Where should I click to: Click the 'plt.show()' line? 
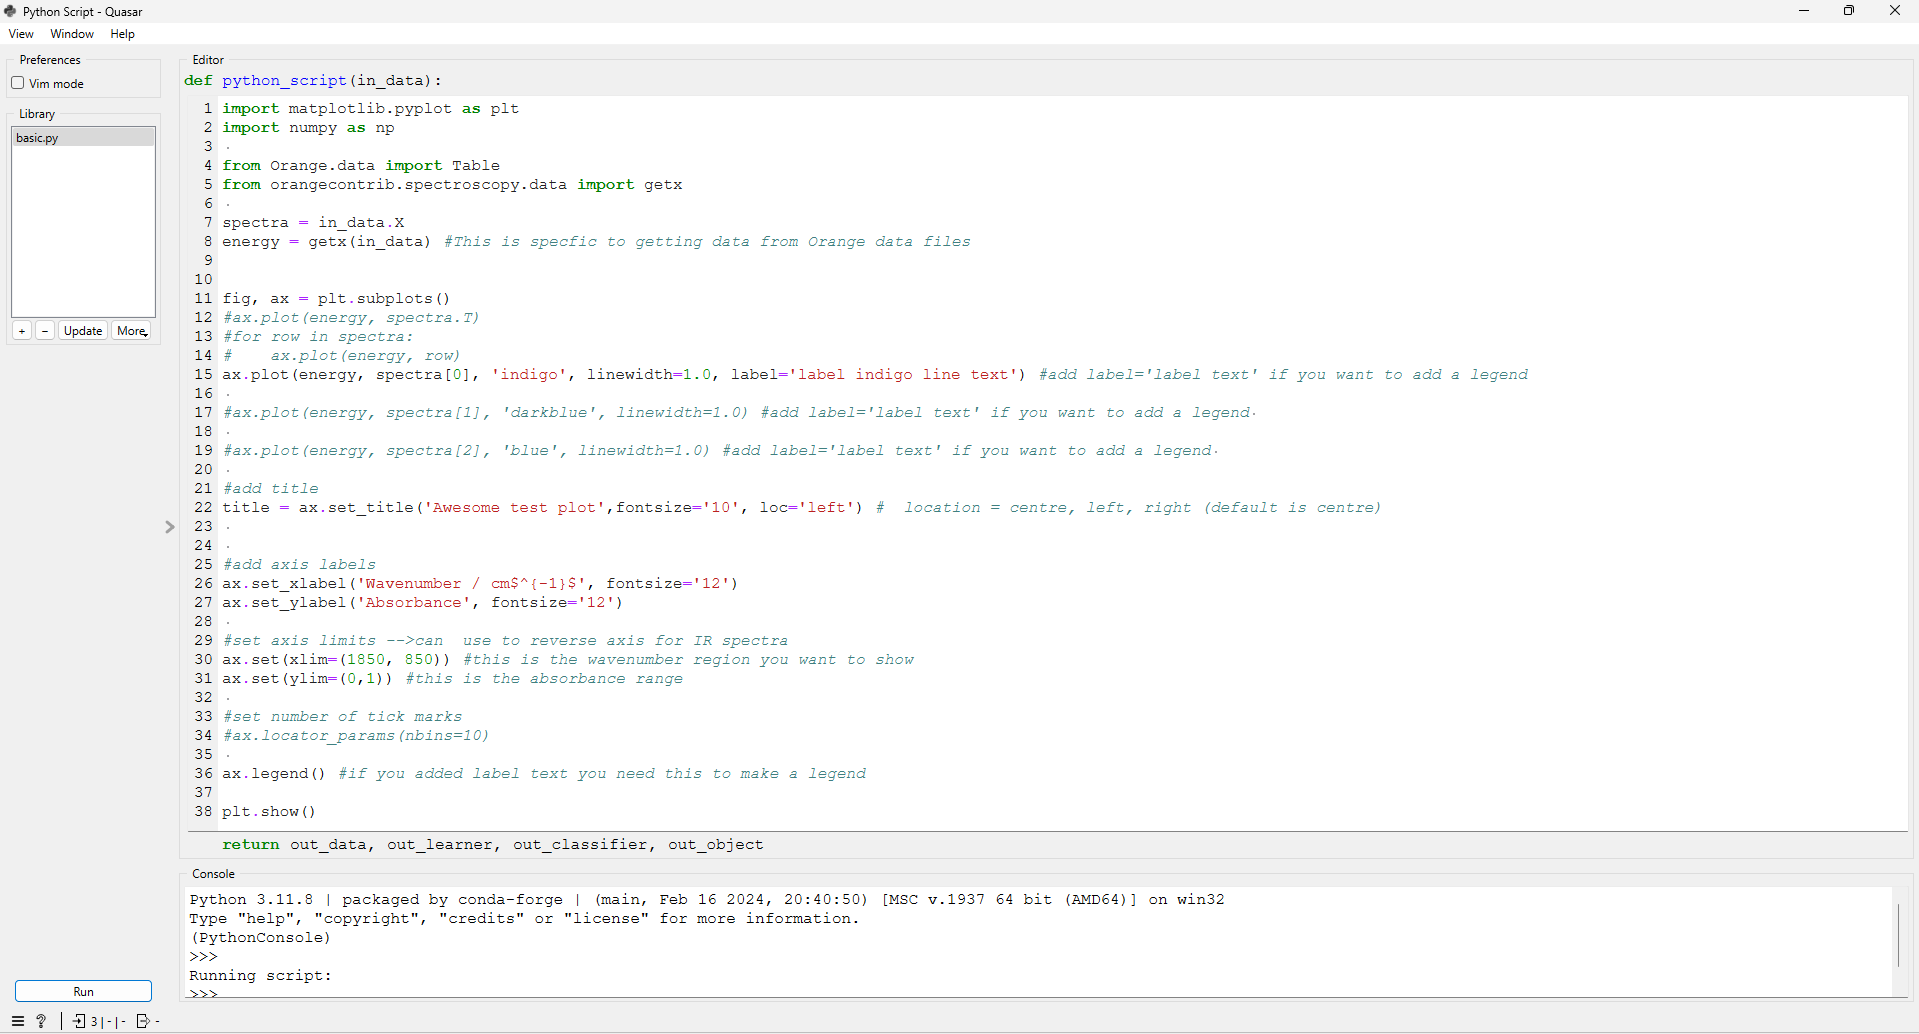point(269,811)
